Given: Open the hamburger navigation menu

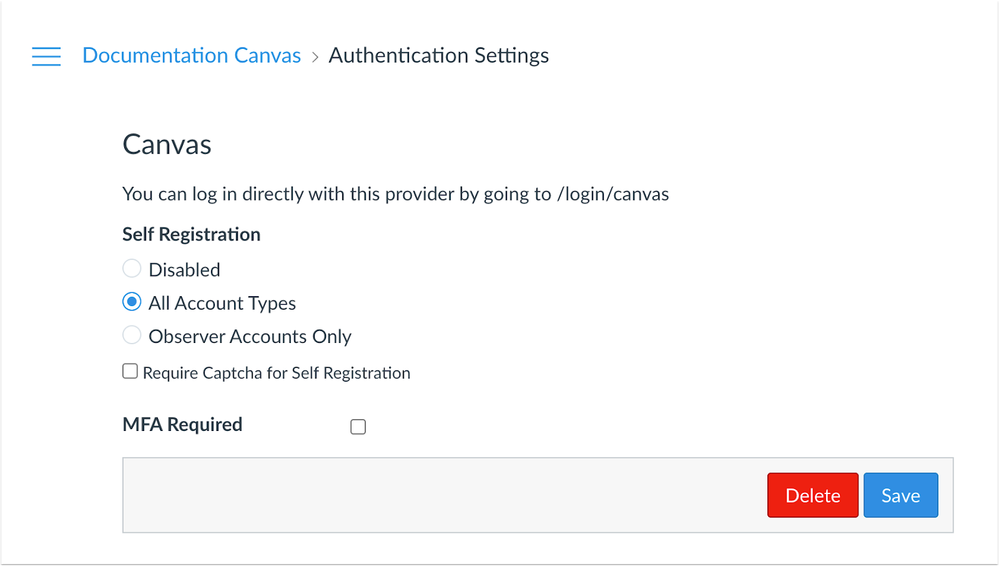Looking at the screenshot, I should click(x=47, y=56).
